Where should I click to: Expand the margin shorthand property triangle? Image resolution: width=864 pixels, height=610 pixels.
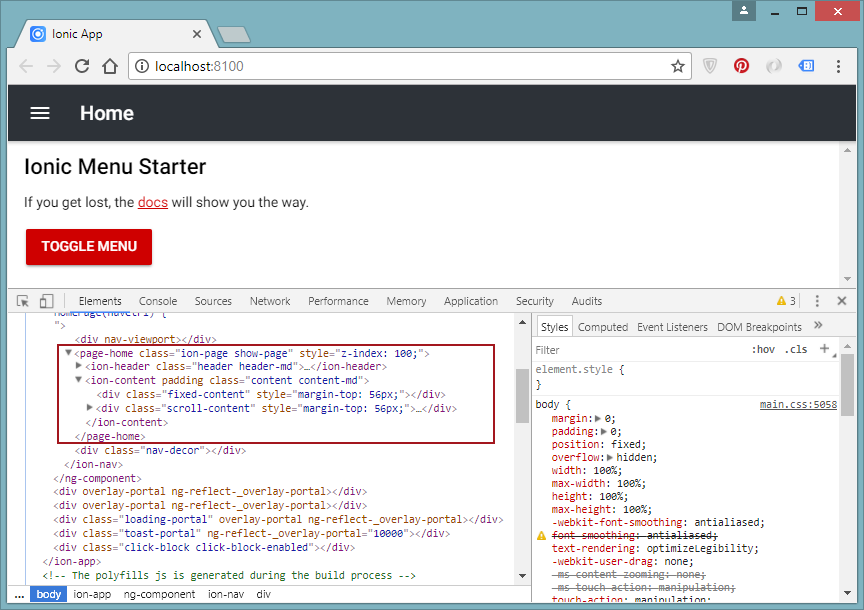click(598, 418)
